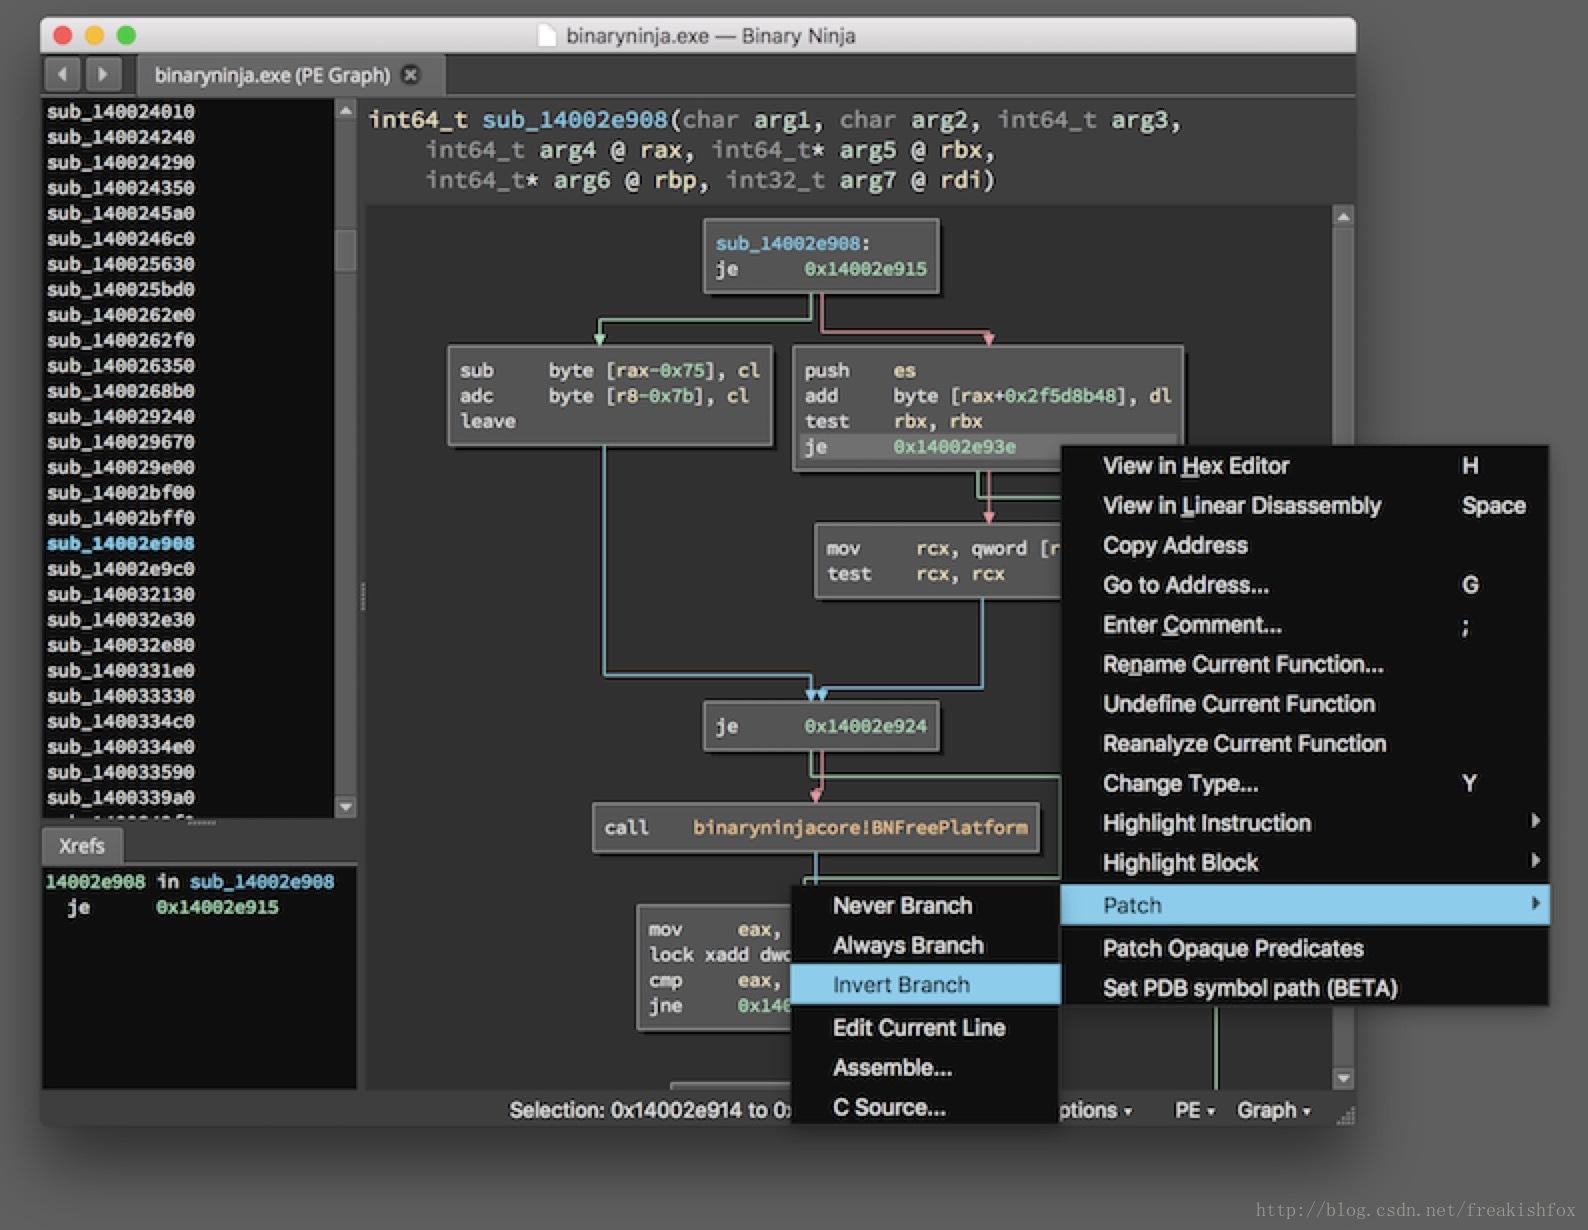Click graph view scrollbar up arrow

pyautogui.click(x=1343, y=217)
